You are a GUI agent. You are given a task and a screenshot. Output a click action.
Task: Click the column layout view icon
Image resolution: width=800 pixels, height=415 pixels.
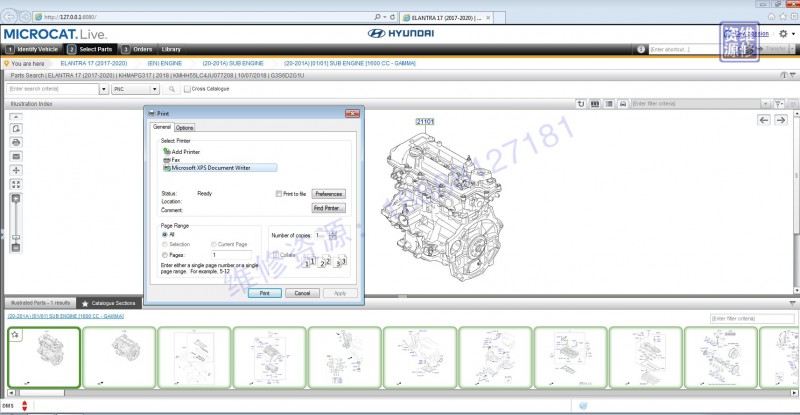[x=595, y=104]
